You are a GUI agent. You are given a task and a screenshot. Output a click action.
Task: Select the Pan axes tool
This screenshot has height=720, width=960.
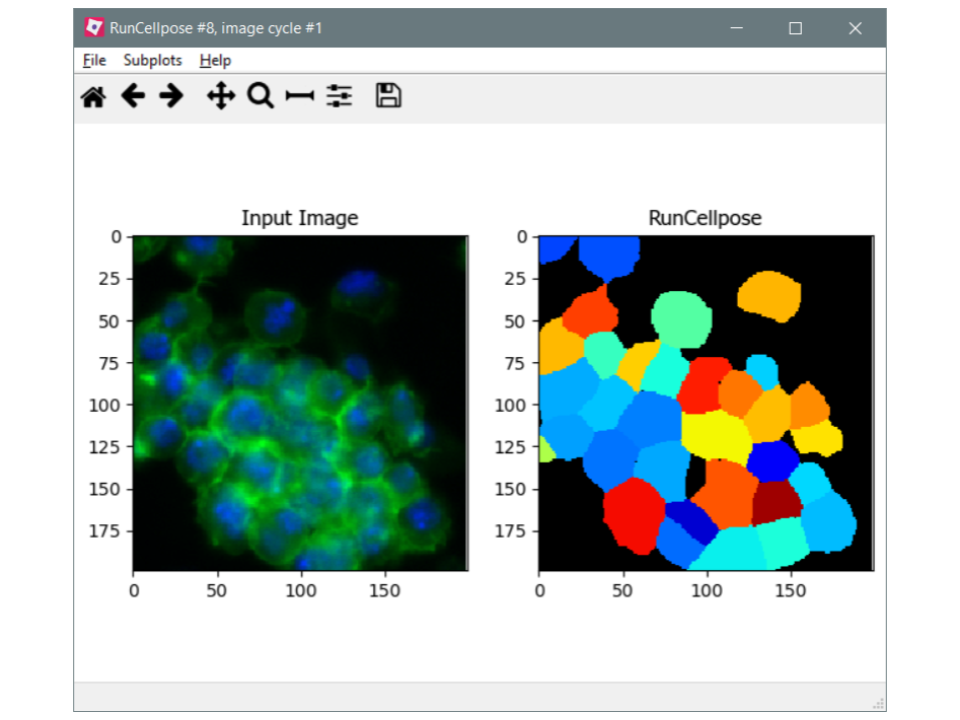[x=220, y=96]
